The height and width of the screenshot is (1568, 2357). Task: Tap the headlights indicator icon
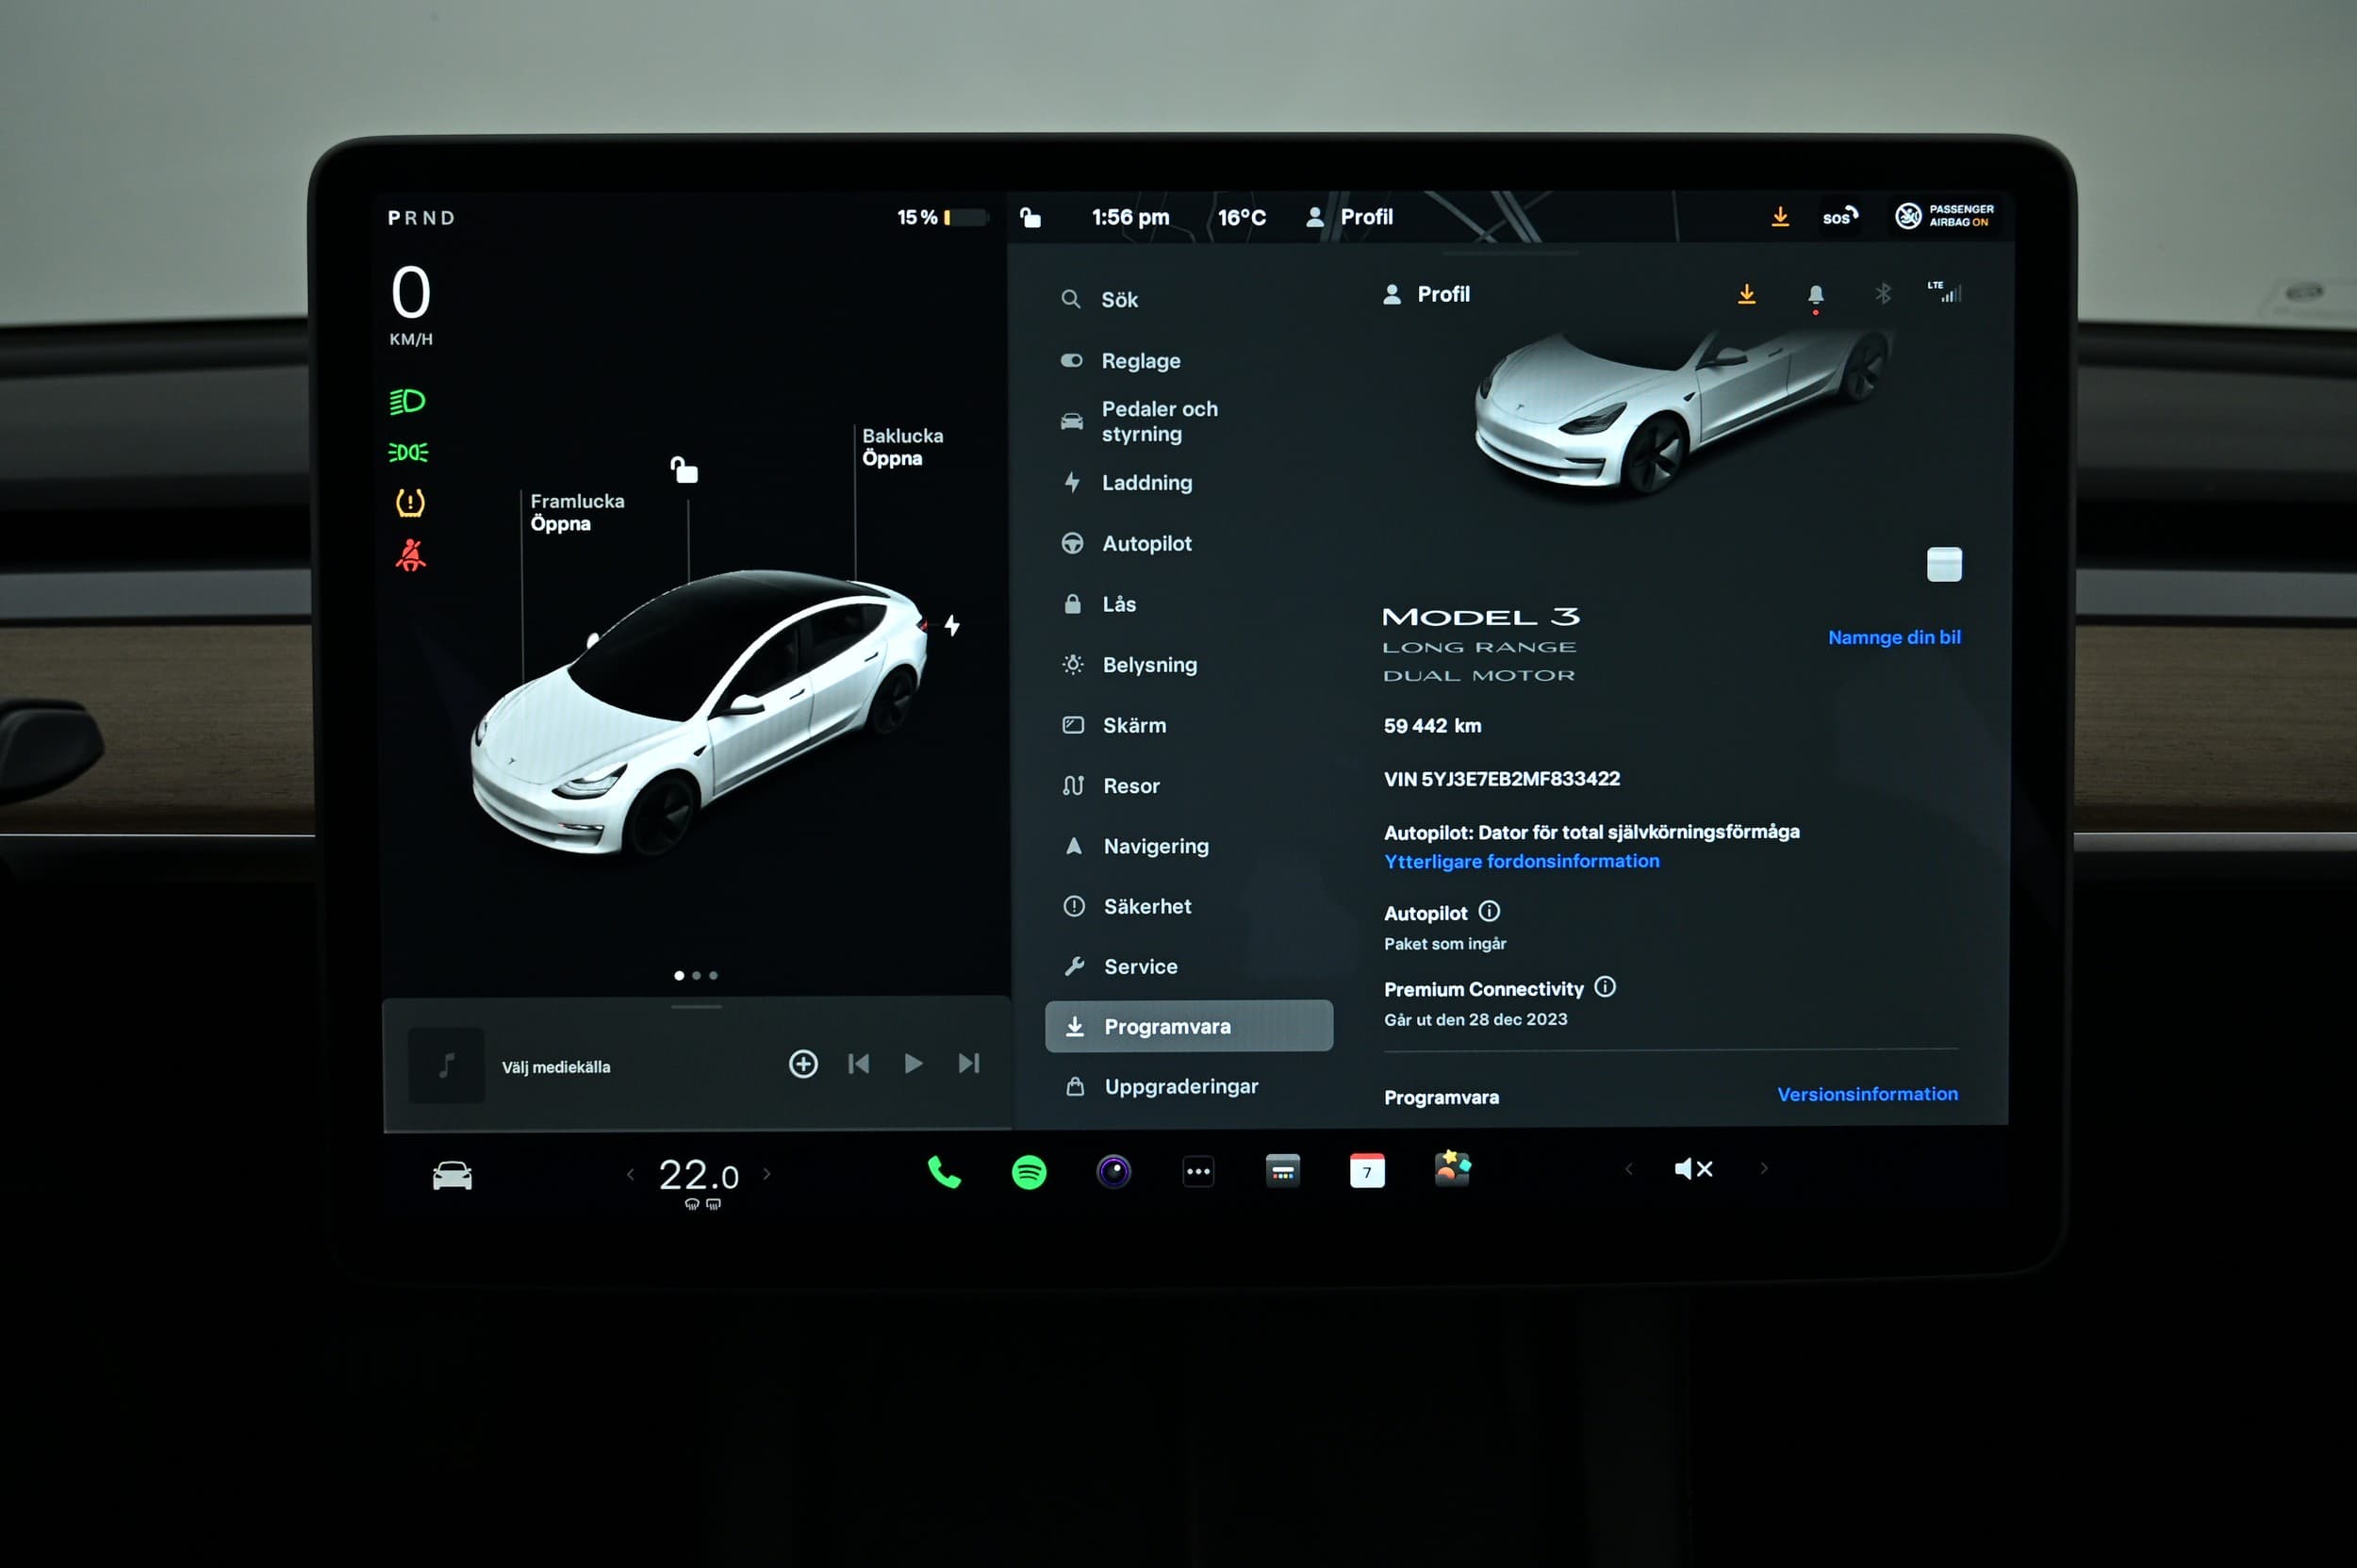pos(407,402)
